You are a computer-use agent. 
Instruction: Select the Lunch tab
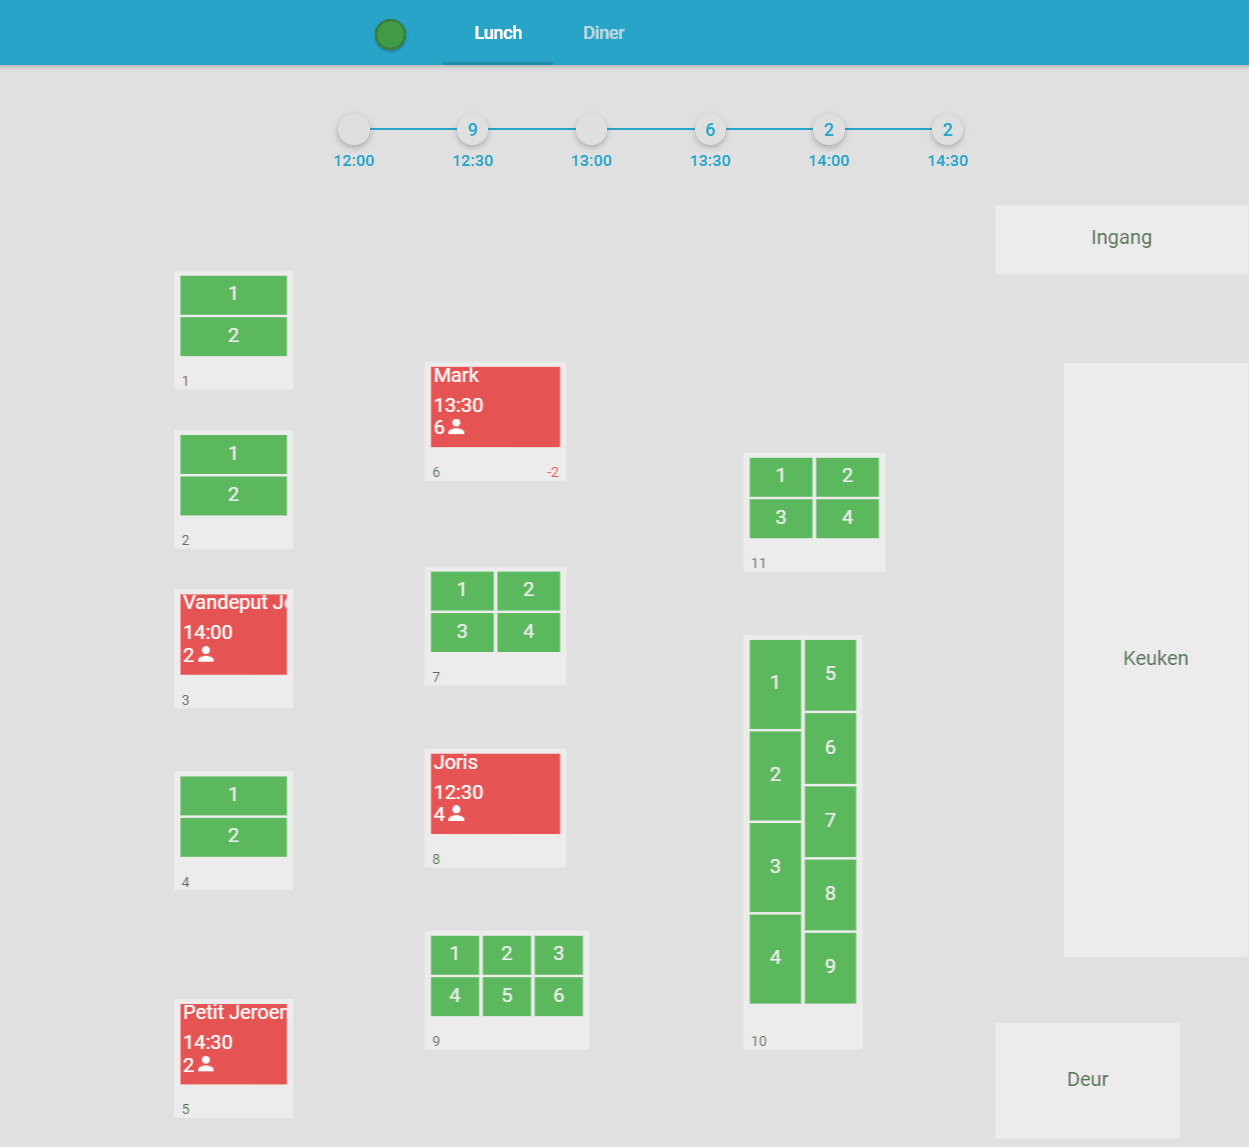[x=498, y=33]
